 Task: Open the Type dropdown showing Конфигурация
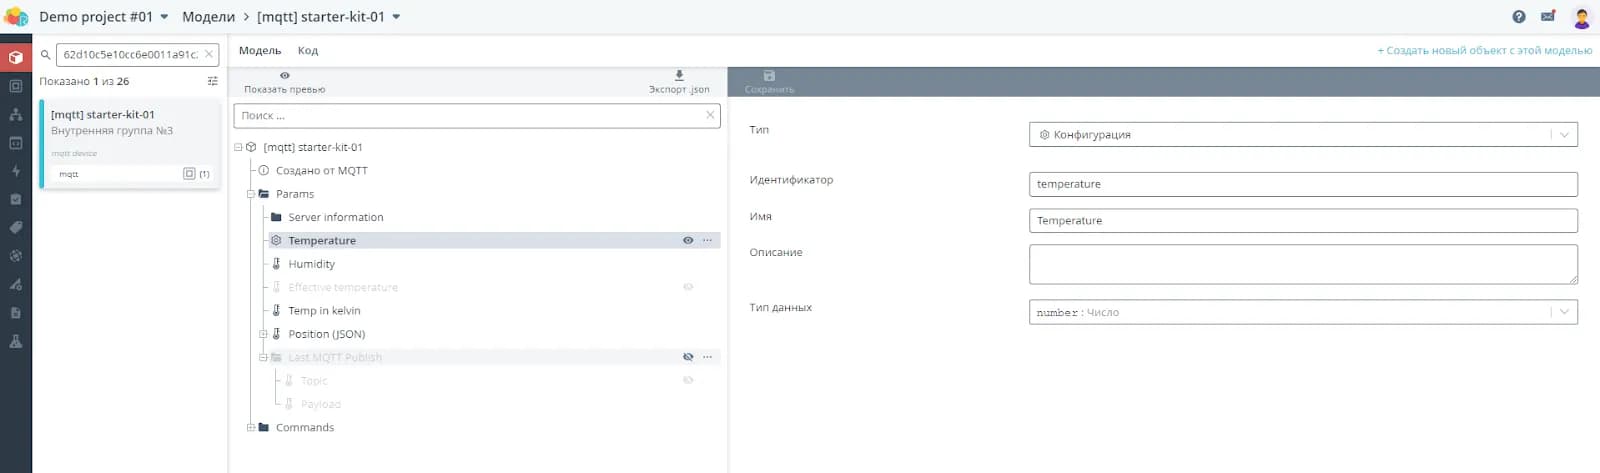point(1302,134)
